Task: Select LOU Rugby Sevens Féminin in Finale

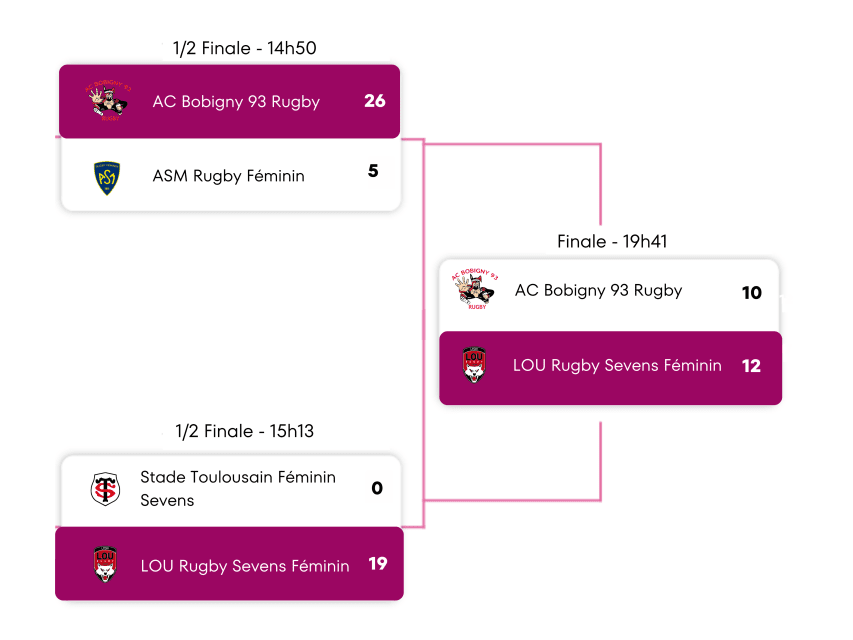Action: (x=617, y=366)
